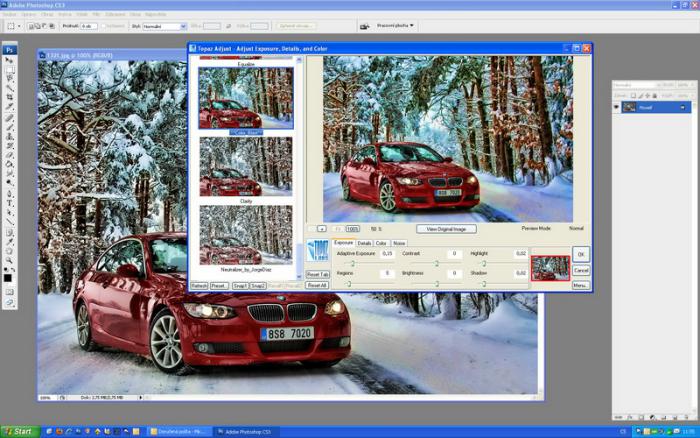Select the Move tool in toolbox

10,60
